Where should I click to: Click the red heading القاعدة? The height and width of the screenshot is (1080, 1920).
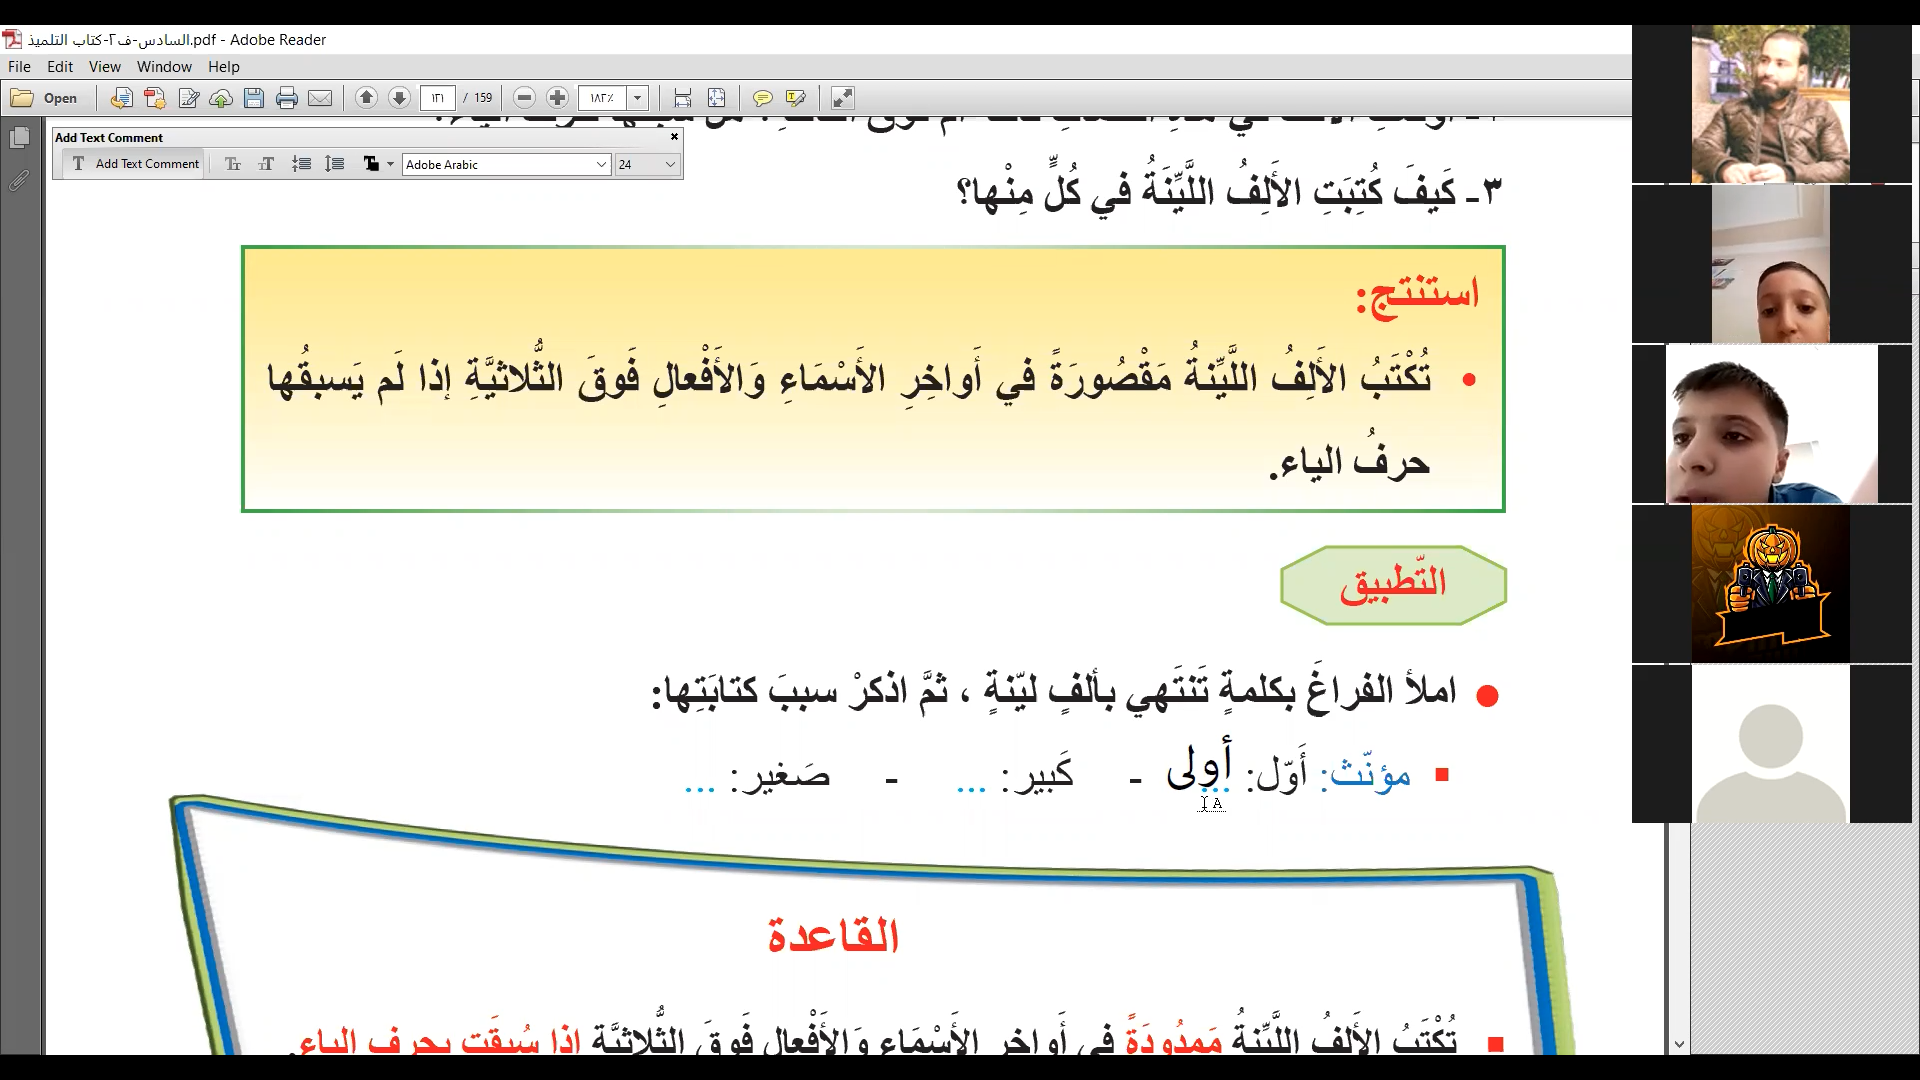[833, 936]
